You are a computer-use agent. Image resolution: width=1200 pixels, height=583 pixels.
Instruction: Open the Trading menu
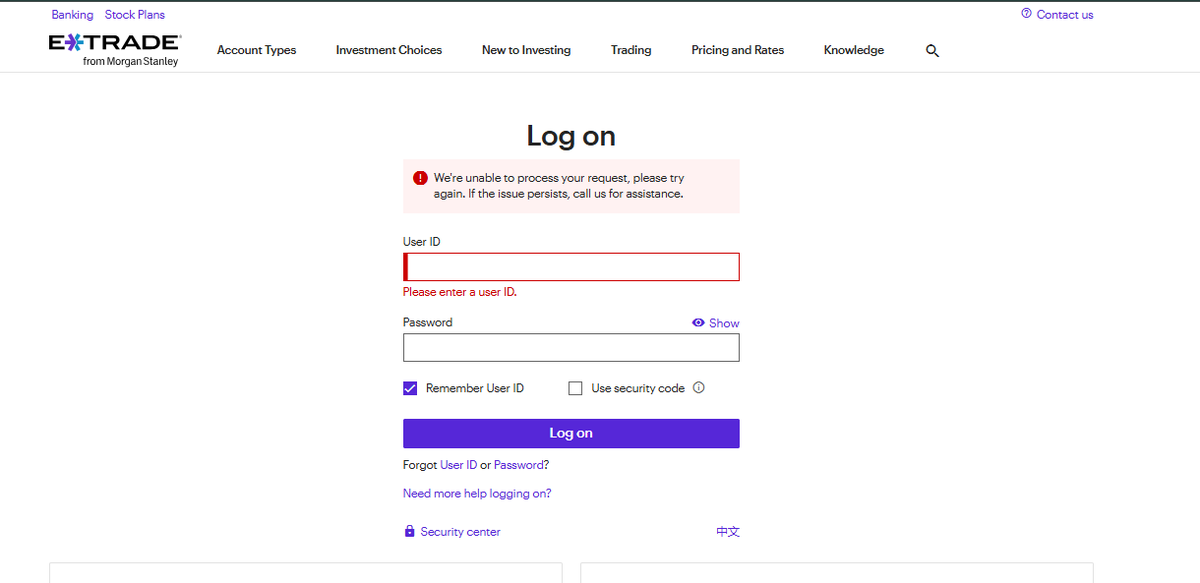click(631, 50)
